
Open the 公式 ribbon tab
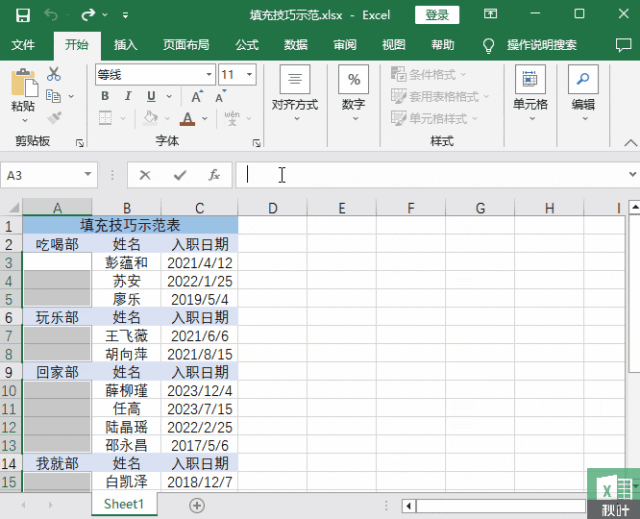pyautogui.click(x=247, y=44)
